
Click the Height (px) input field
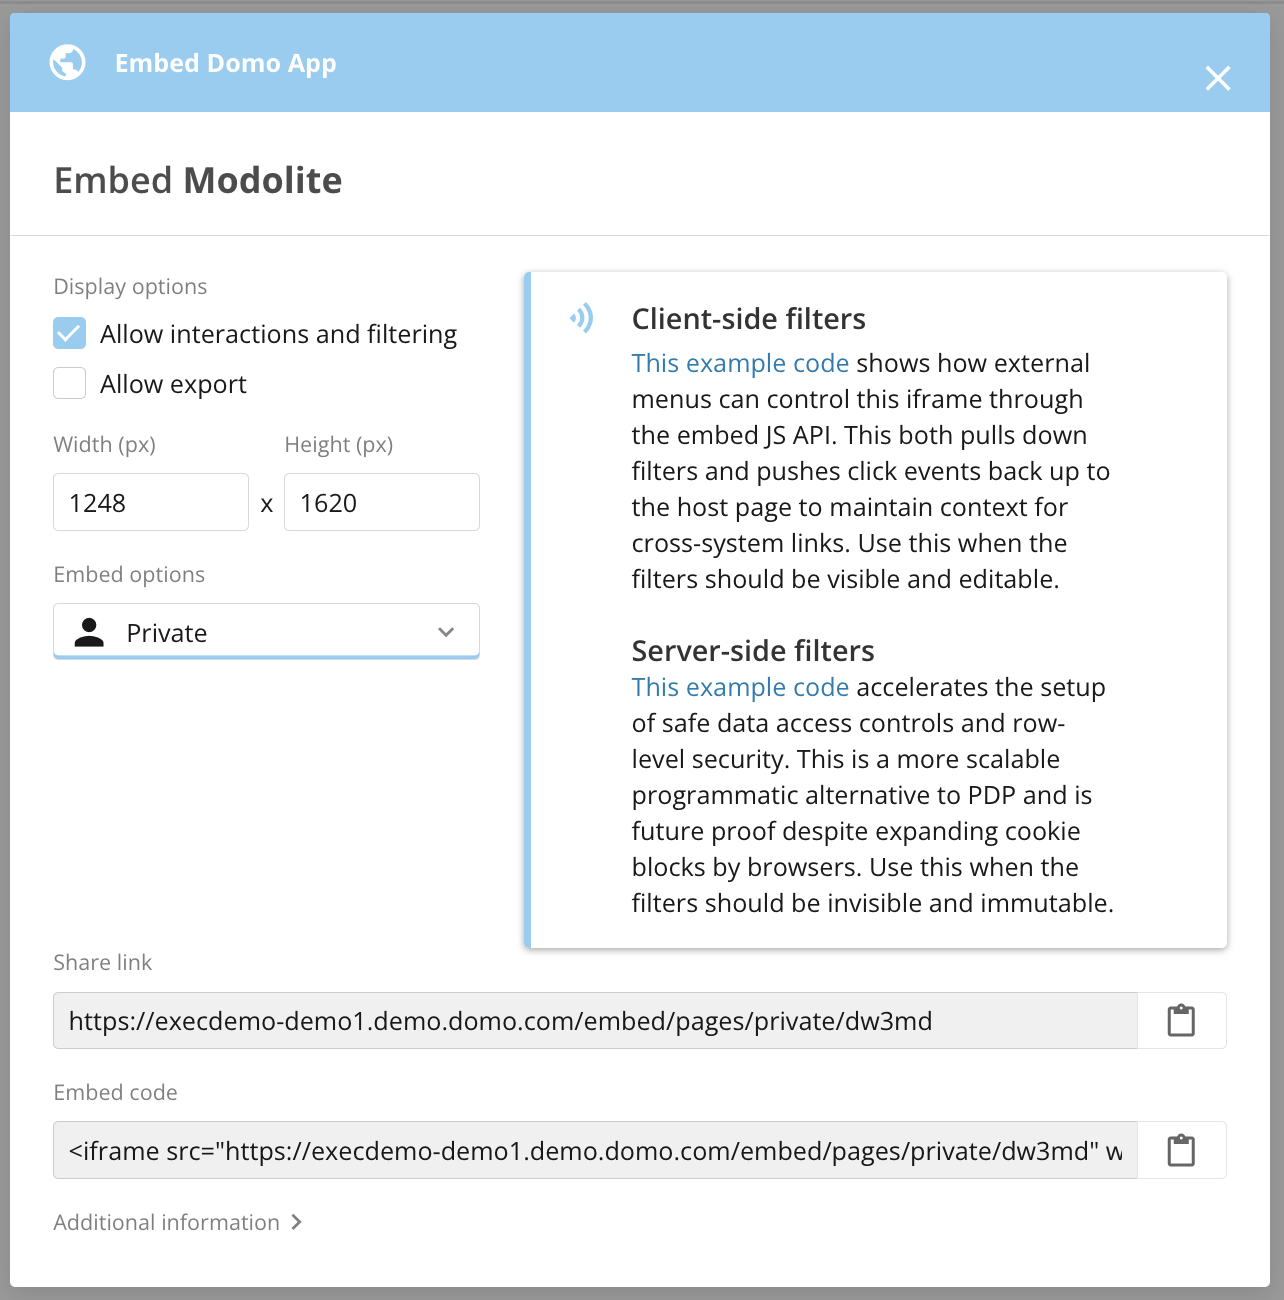(x=382, y=502)
